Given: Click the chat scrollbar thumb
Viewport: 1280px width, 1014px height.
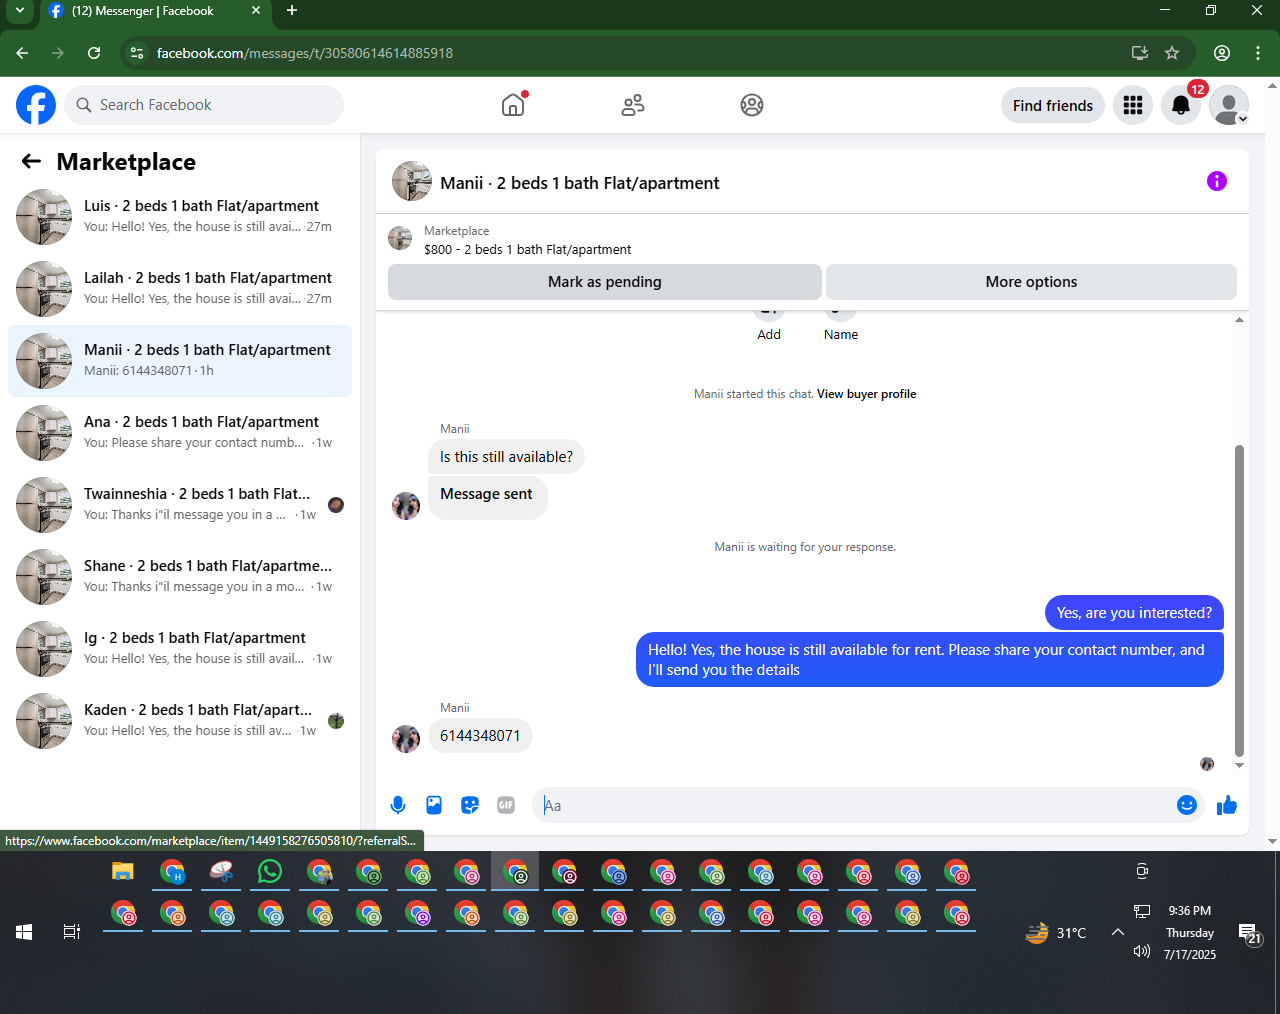Looking at the screenshot, I should [x=1240, y=600].
